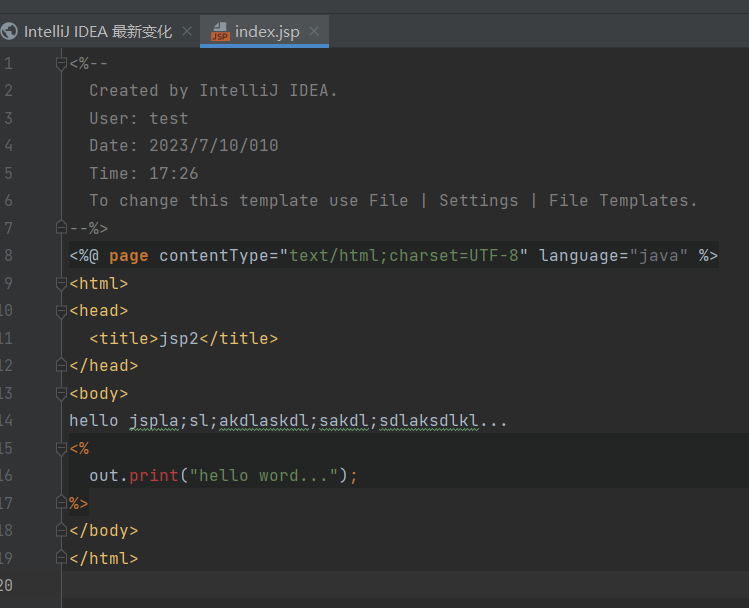Image resolution: width=749 pixels, height=608 pixels.
Task: Click the contentType attribute in the page directive
Action: [214, 256]
